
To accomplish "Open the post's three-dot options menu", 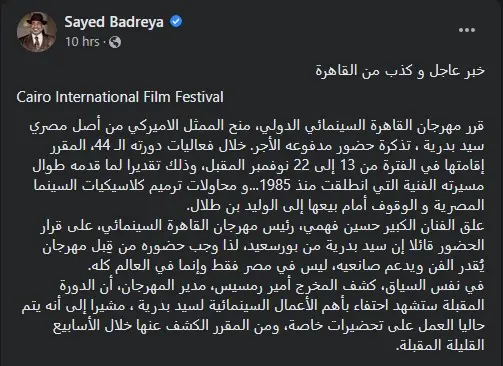I will click(467, 30).
